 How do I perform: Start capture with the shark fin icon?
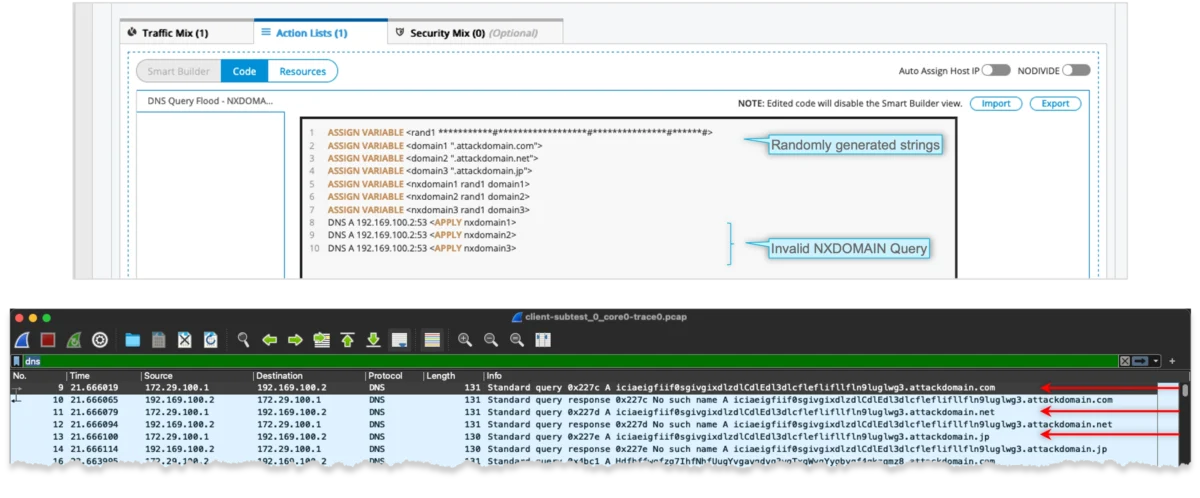(22, 340)
